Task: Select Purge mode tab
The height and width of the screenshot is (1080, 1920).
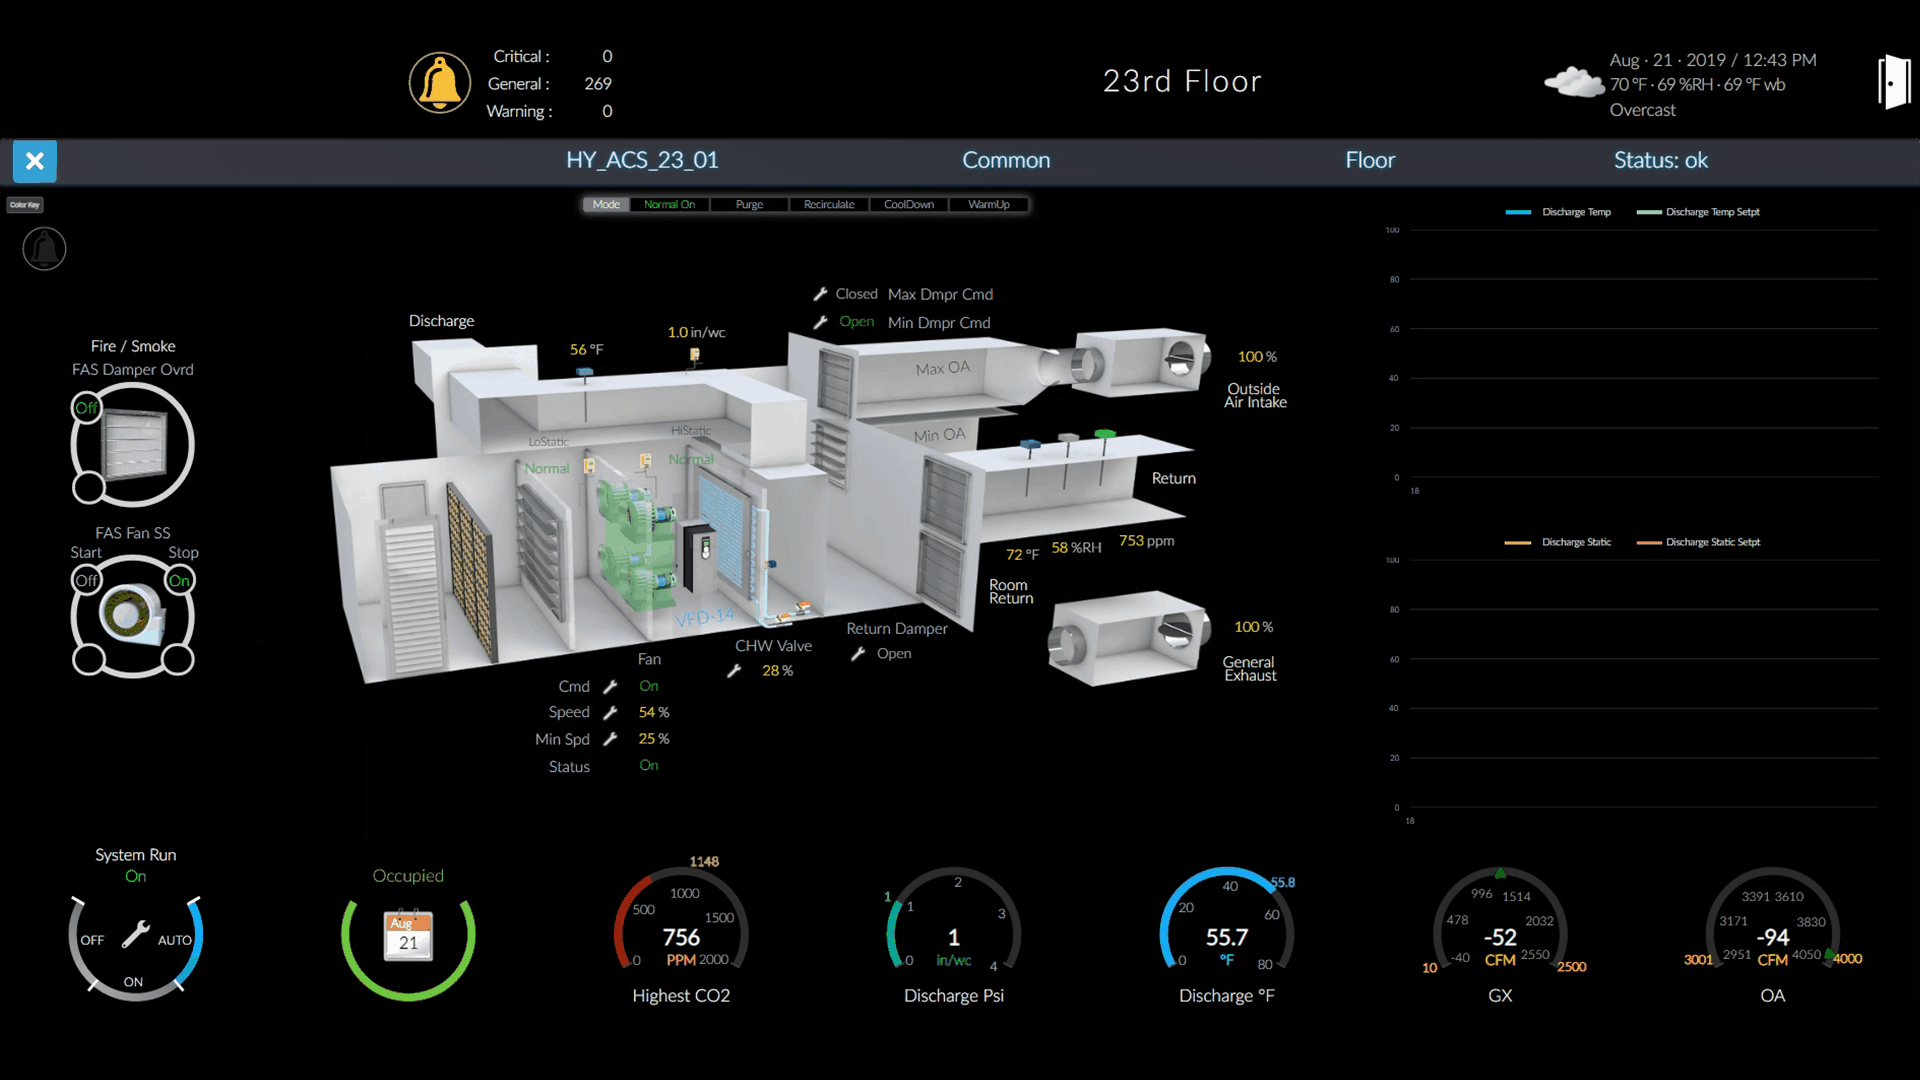Action: click(749, 205)
